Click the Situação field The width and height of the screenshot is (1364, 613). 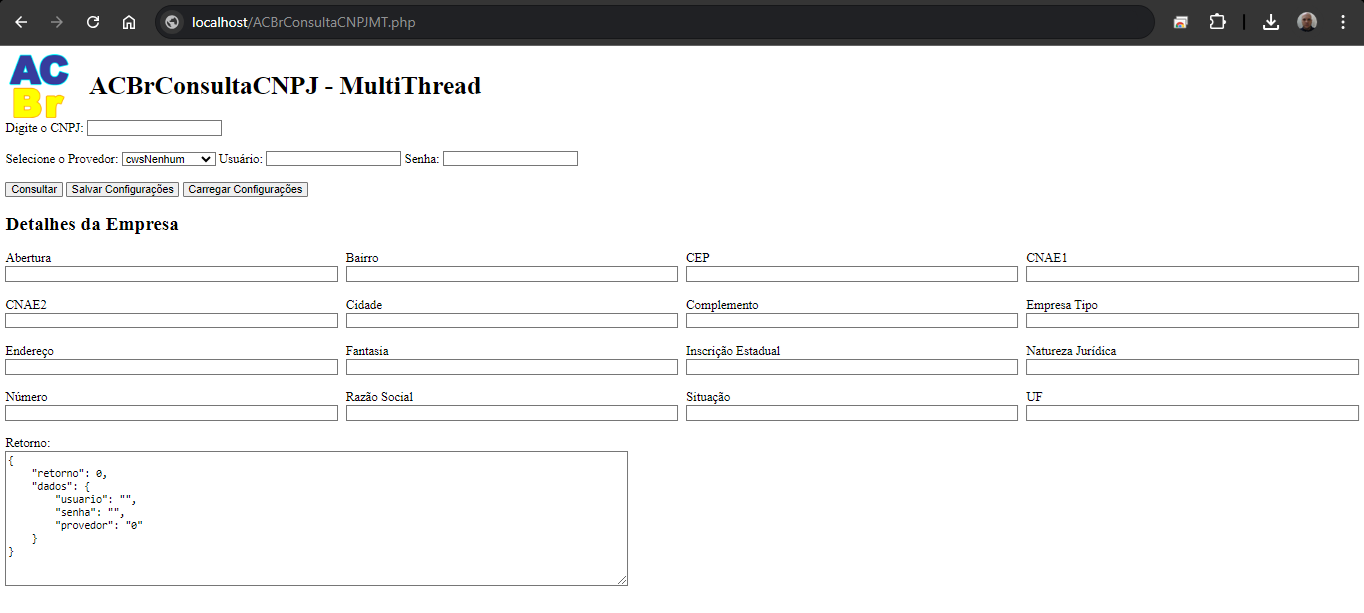(x=852, y=413)
